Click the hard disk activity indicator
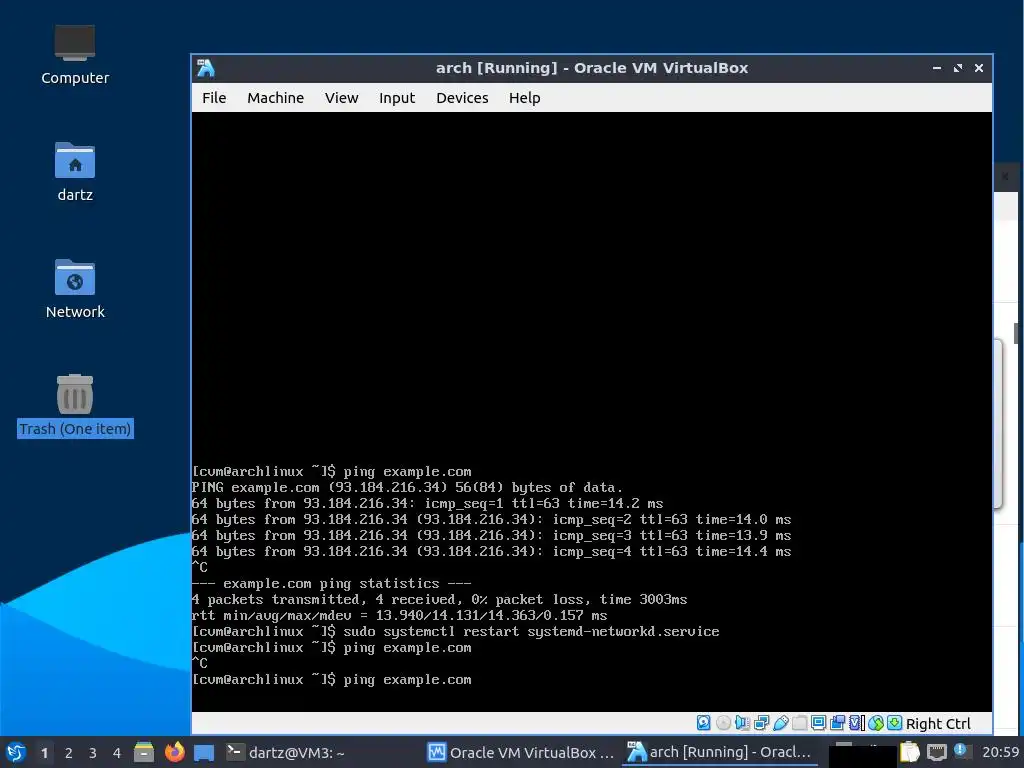This screenshot has height=768, width=1024. [x=703, y=722]
